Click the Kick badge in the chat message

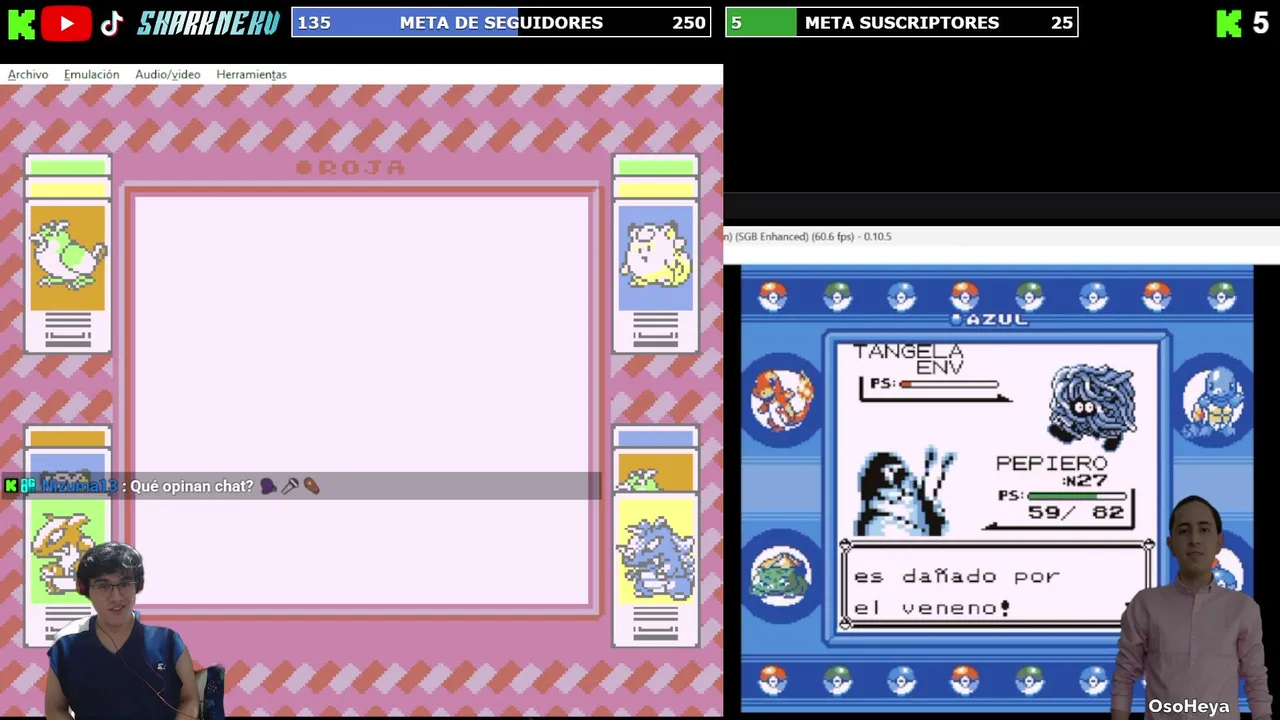[x=11, y=486]
